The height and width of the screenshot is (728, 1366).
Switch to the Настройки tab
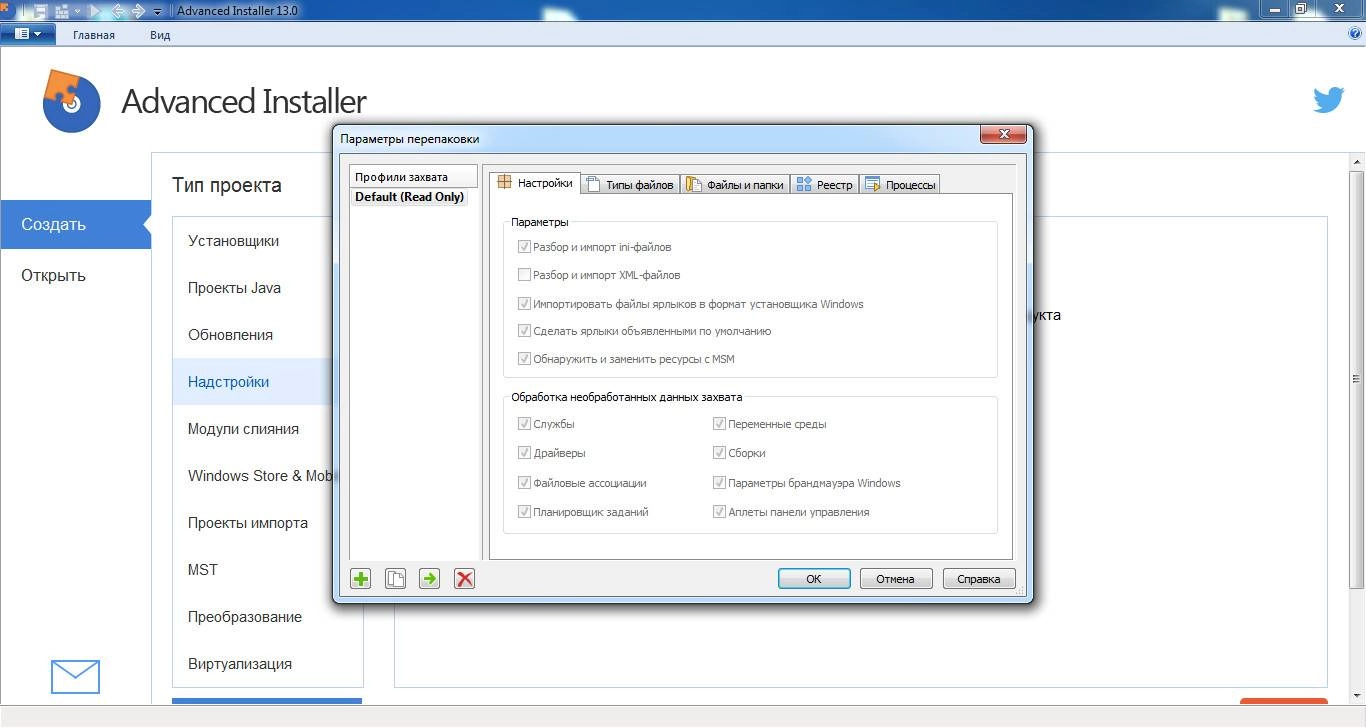535,183
